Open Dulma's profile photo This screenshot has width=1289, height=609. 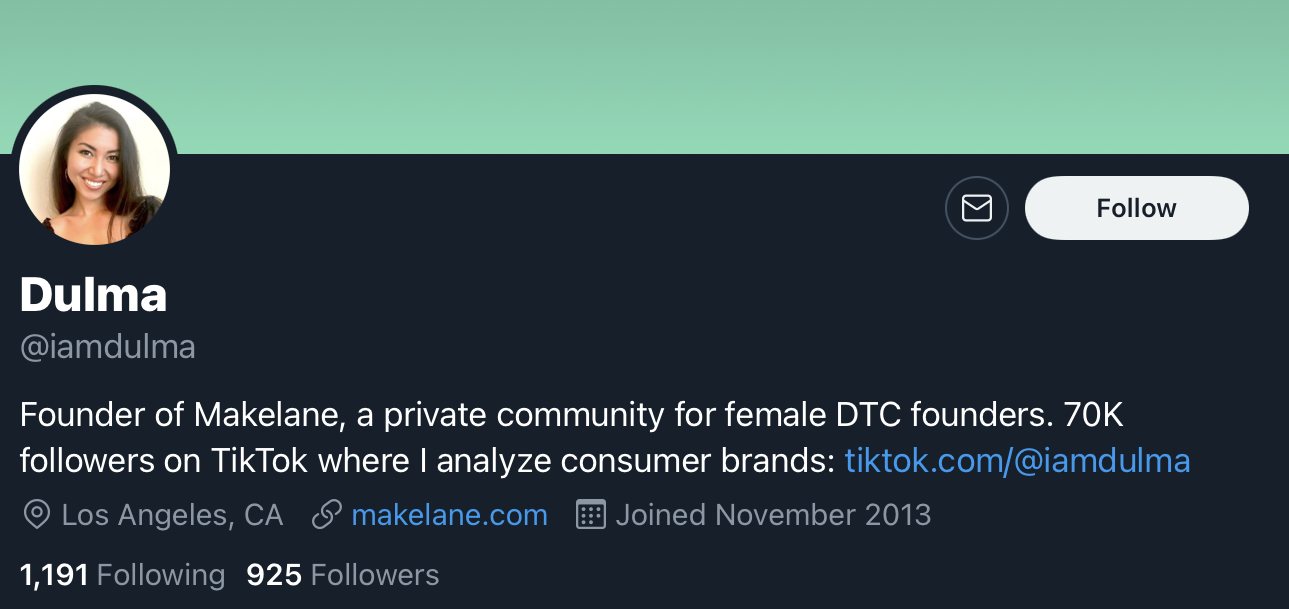point(95,169)
